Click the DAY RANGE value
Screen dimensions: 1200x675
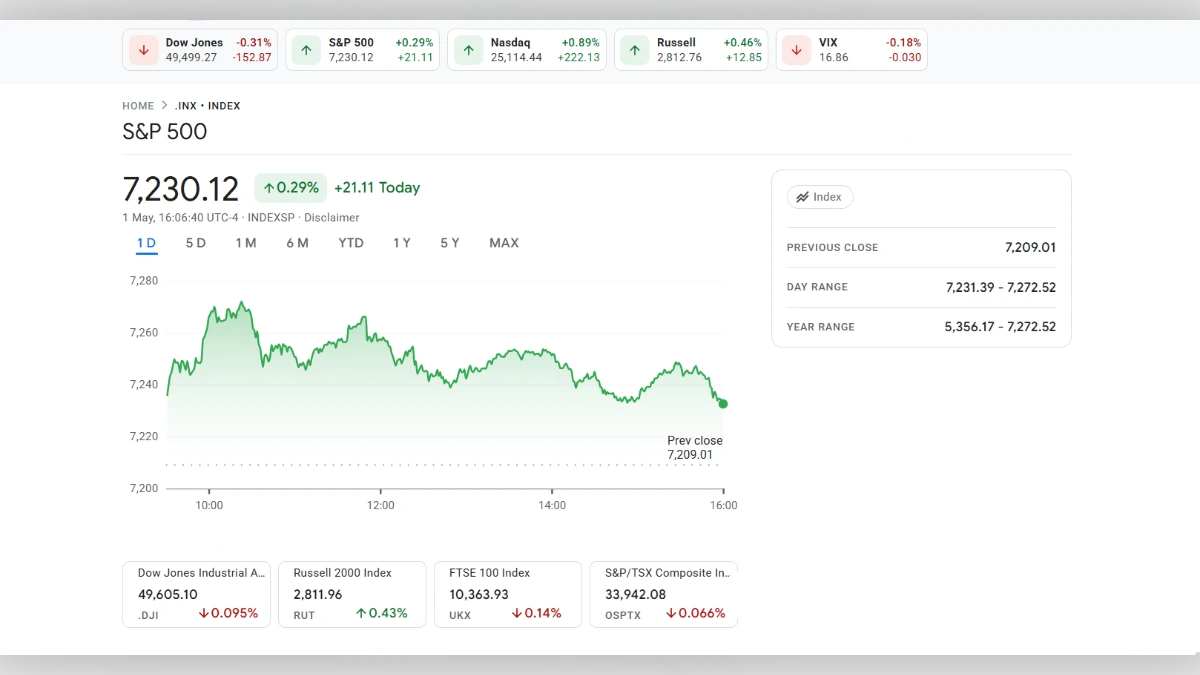pyautogui.click(x=1001, y=287)
